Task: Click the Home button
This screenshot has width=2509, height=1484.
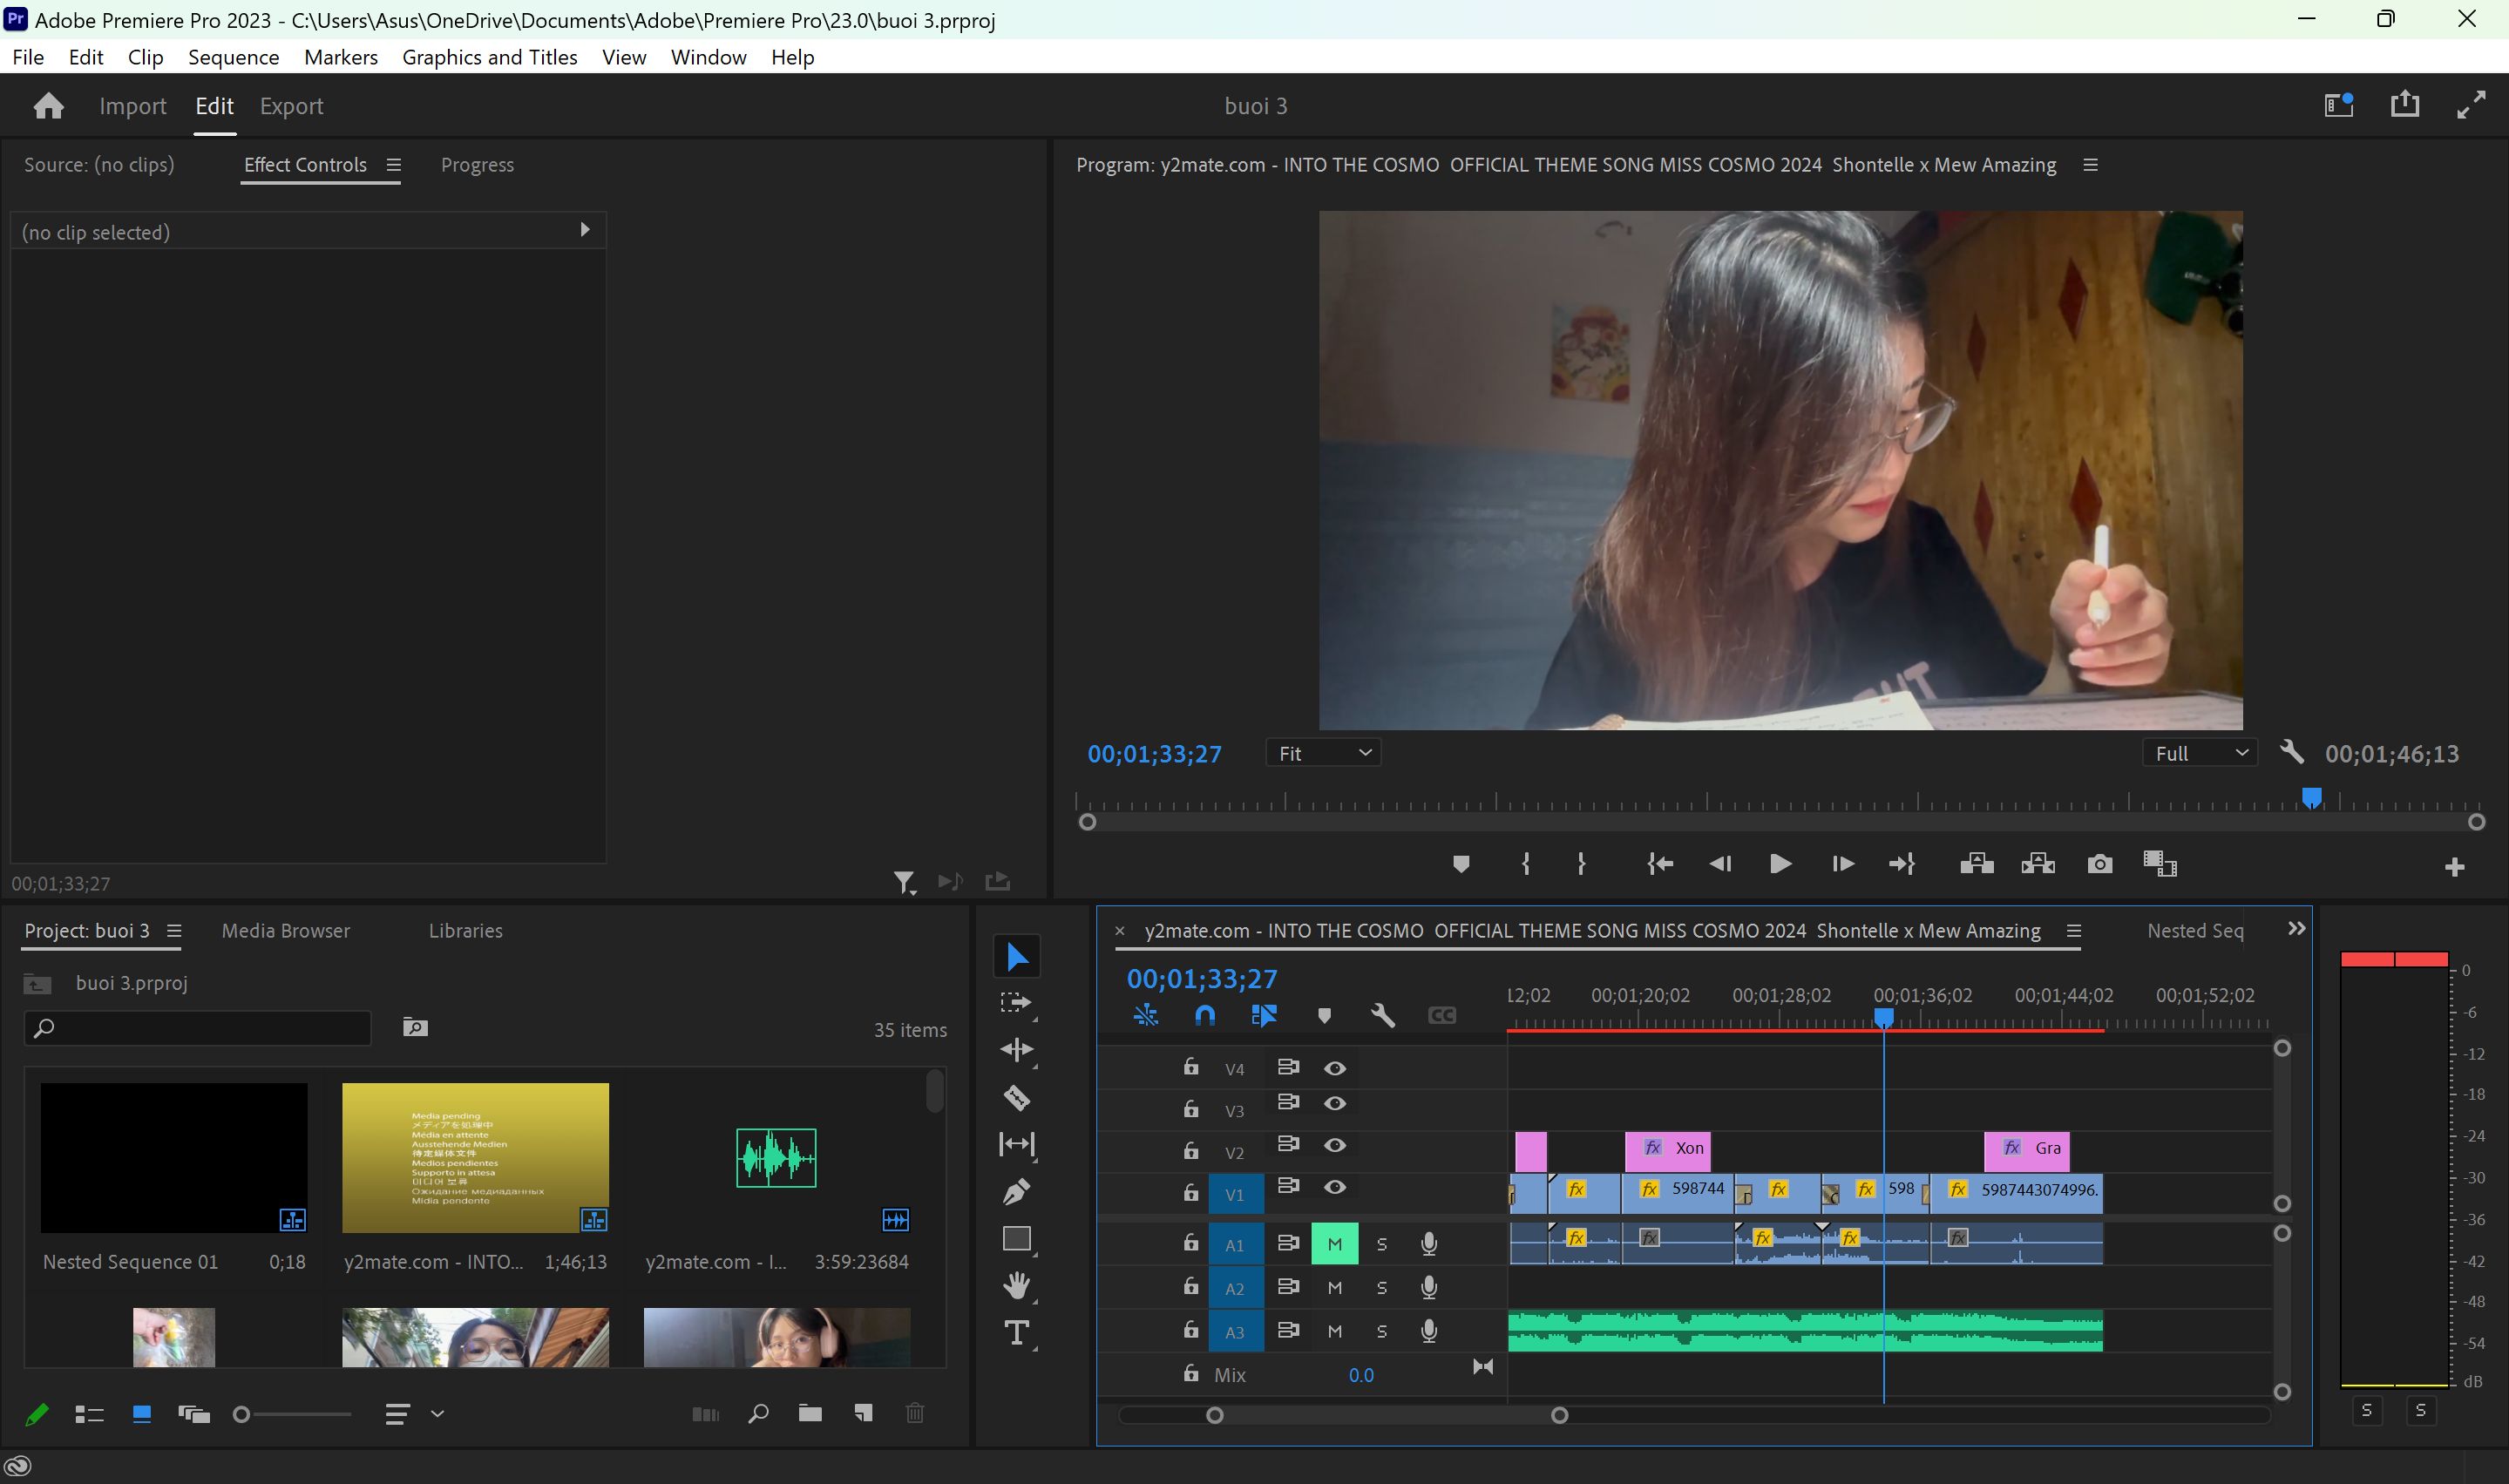Action: click(x=48, y=106)
